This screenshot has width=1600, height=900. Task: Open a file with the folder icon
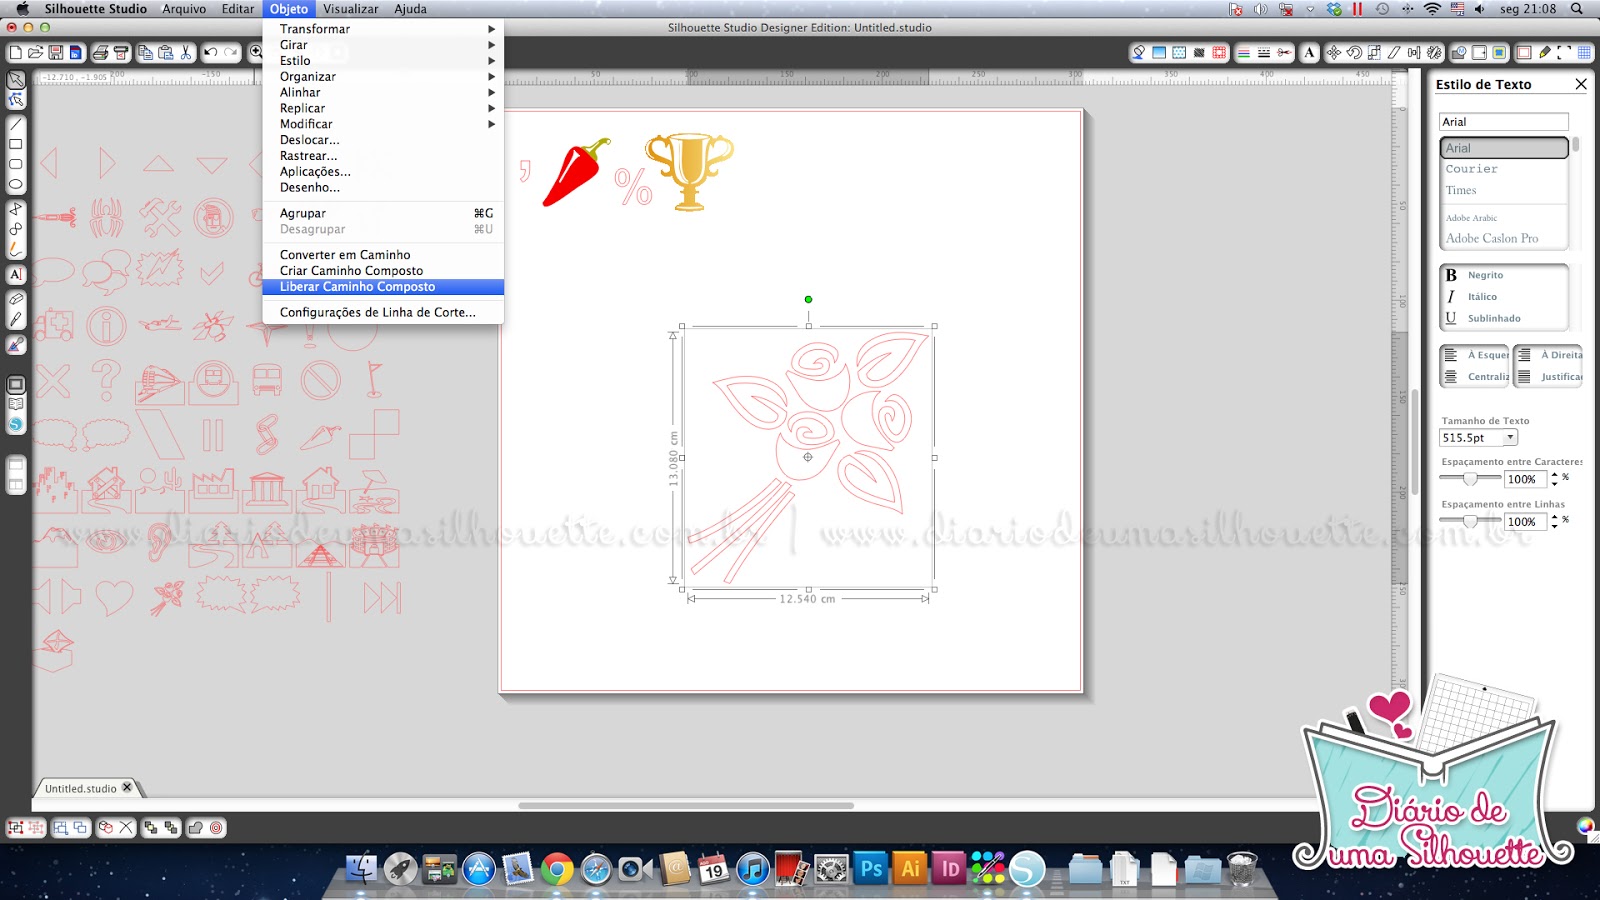click(x=35, y=52)
